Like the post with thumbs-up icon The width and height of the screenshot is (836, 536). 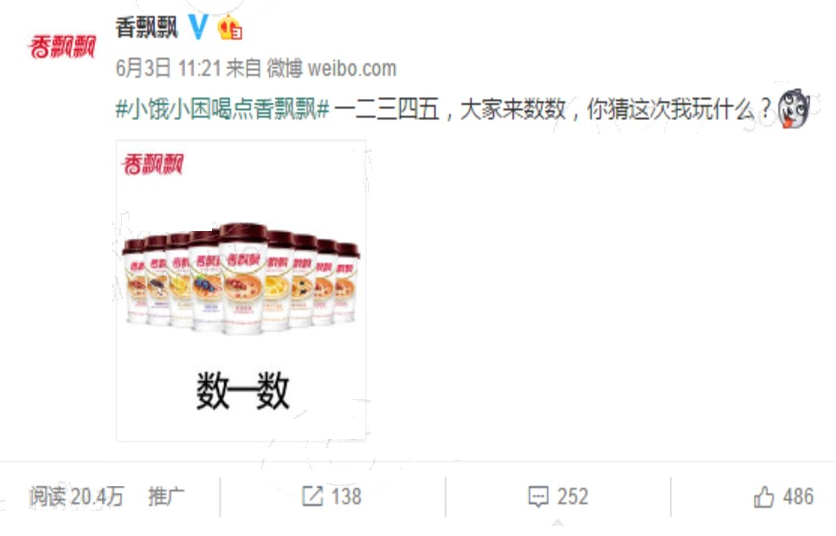(763, 497)
